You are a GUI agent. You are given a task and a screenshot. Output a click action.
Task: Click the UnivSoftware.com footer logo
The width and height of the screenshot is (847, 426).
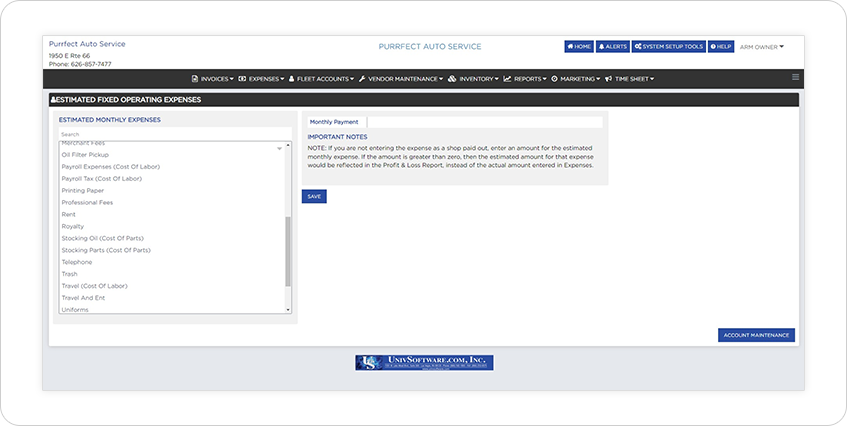[x=424, y=362]
